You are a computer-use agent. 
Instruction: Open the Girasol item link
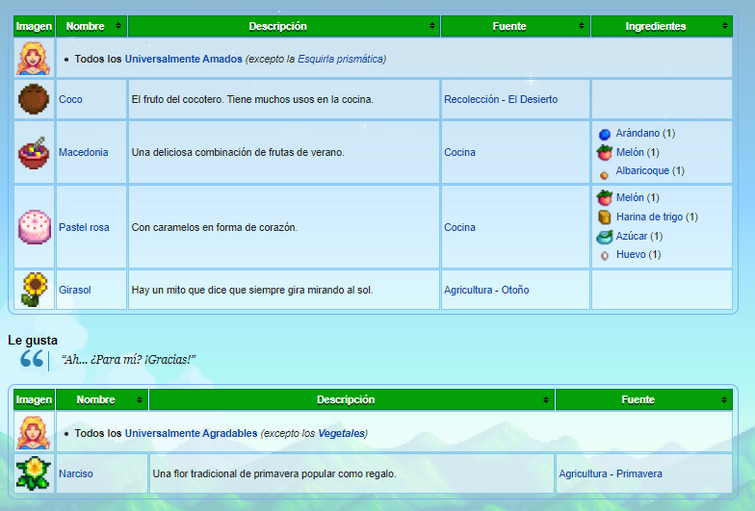click(75, 290)
